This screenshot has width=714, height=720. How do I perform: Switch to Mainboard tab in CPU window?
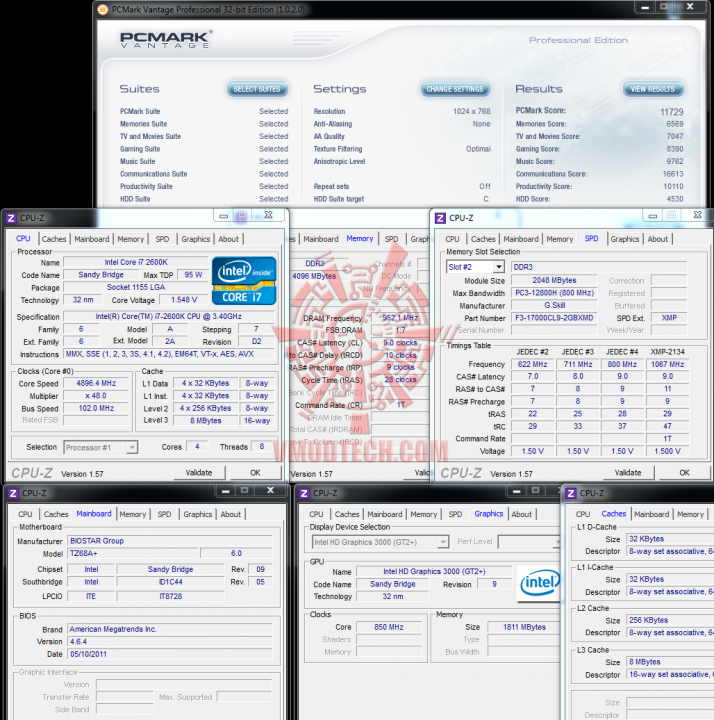[92, 239]
